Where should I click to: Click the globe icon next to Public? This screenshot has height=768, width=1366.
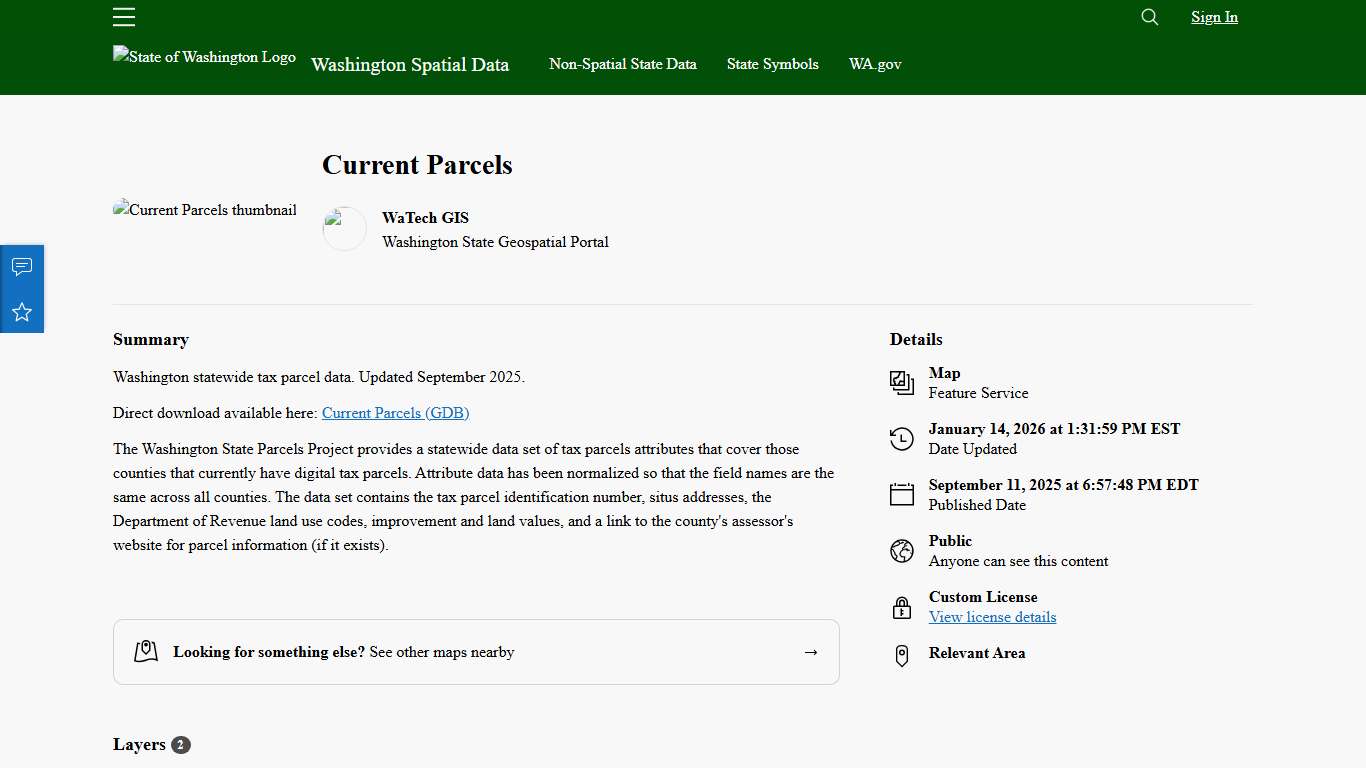901,550
